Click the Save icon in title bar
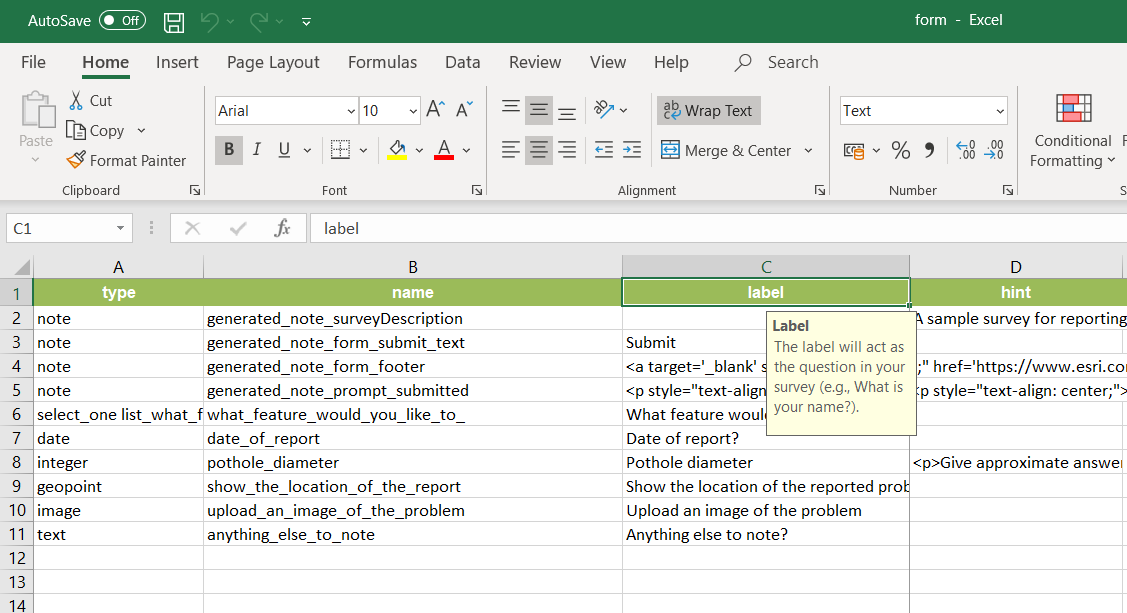The height and width of the screenshot is (613, 1127). (x=174, y=21)
